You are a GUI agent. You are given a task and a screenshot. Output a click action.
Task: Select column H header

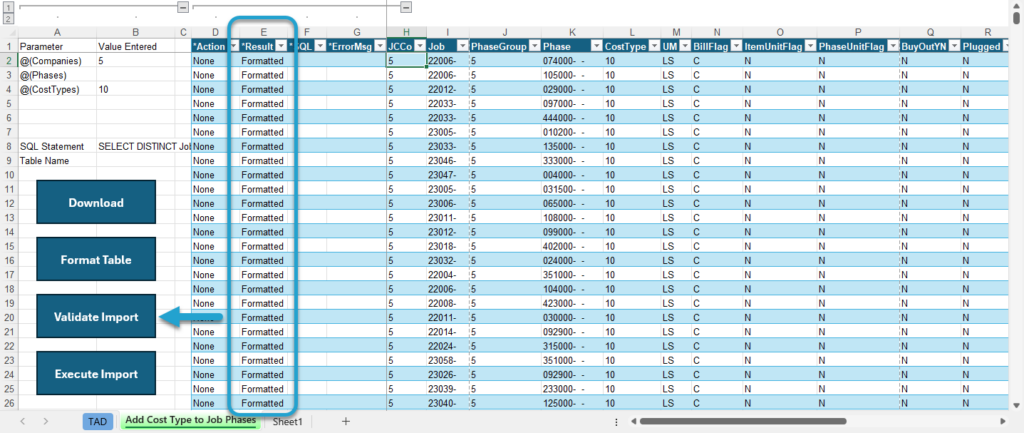point(406,32)
